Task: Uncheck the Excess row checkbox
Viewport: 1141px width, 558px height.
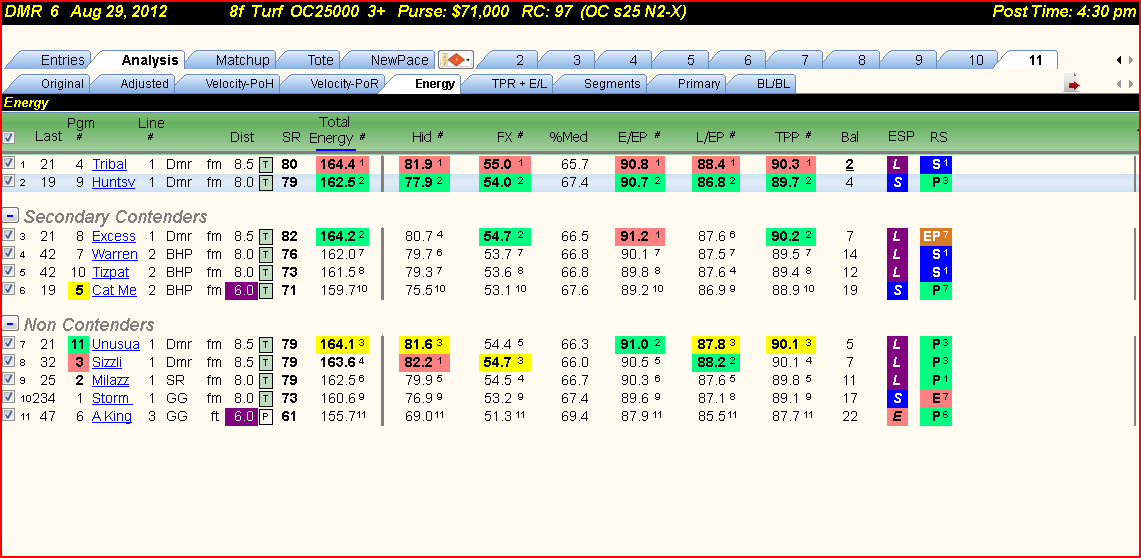Action: click(8, 234)
